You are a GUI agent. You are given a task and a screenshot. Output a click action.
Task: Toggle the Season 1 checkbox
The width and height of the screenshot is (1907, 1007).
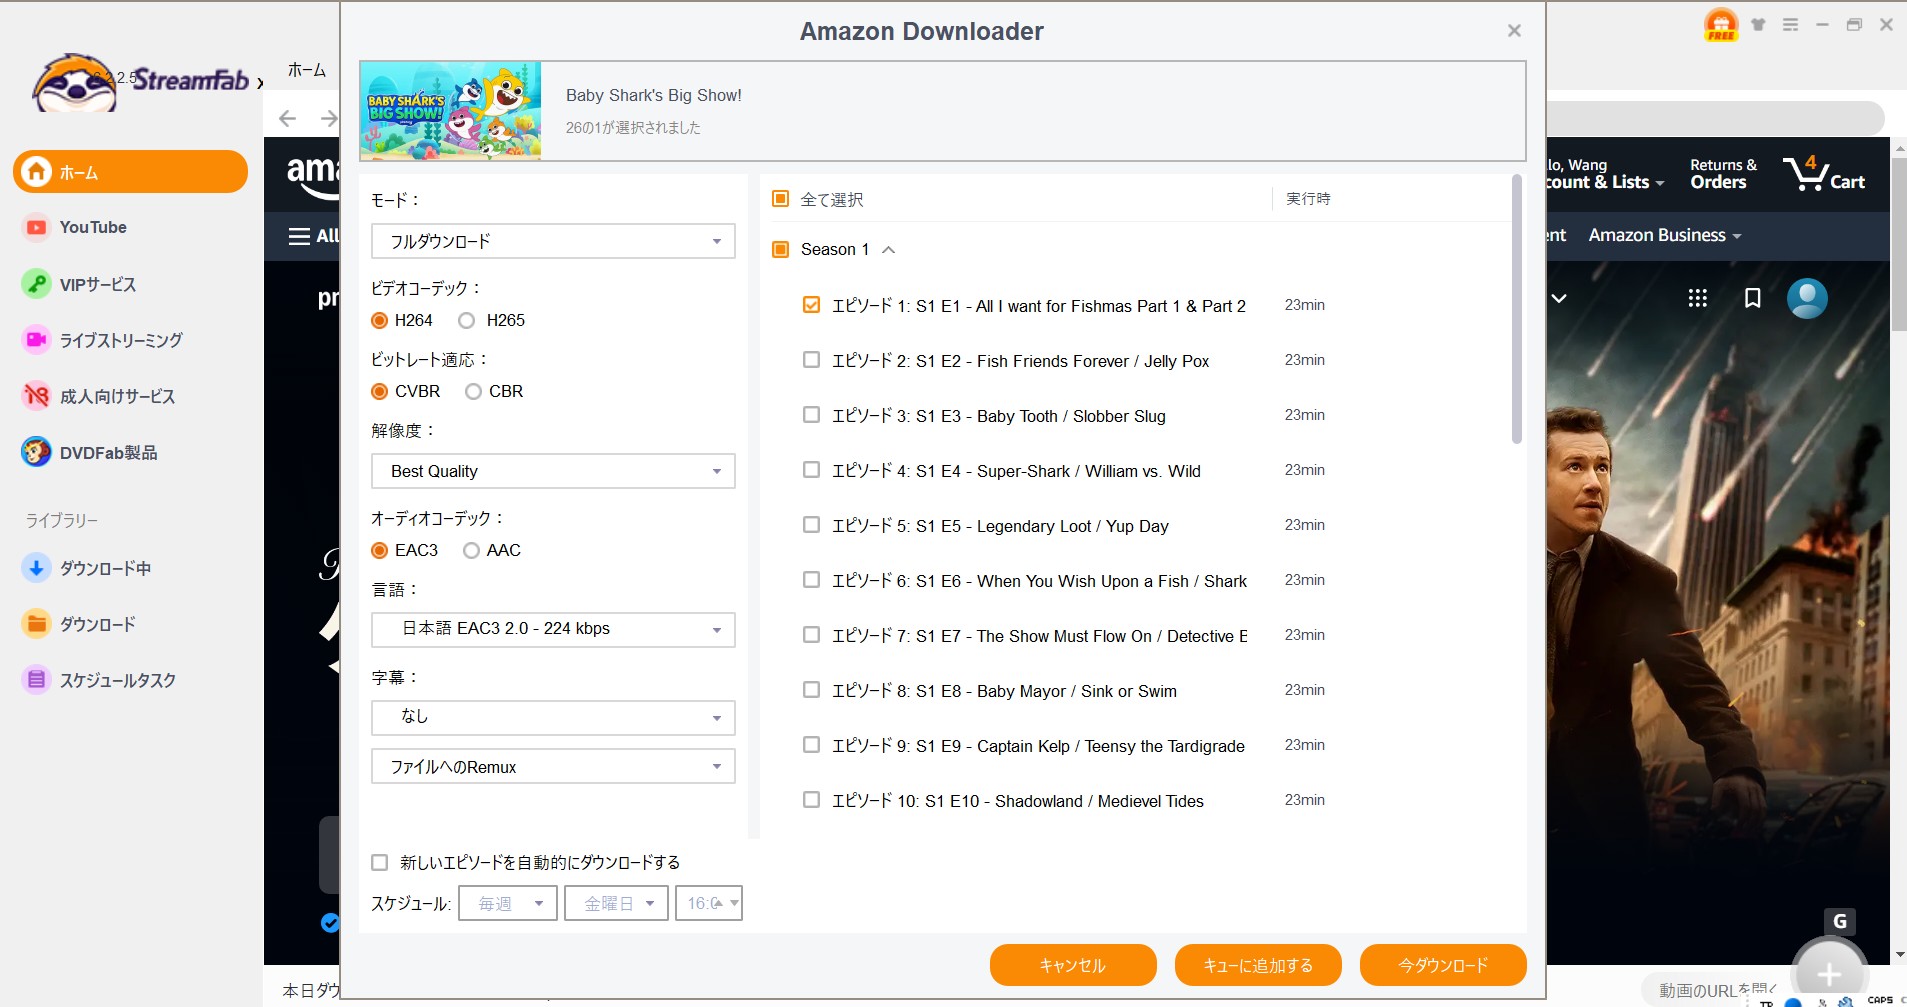[x=781, y=249]
